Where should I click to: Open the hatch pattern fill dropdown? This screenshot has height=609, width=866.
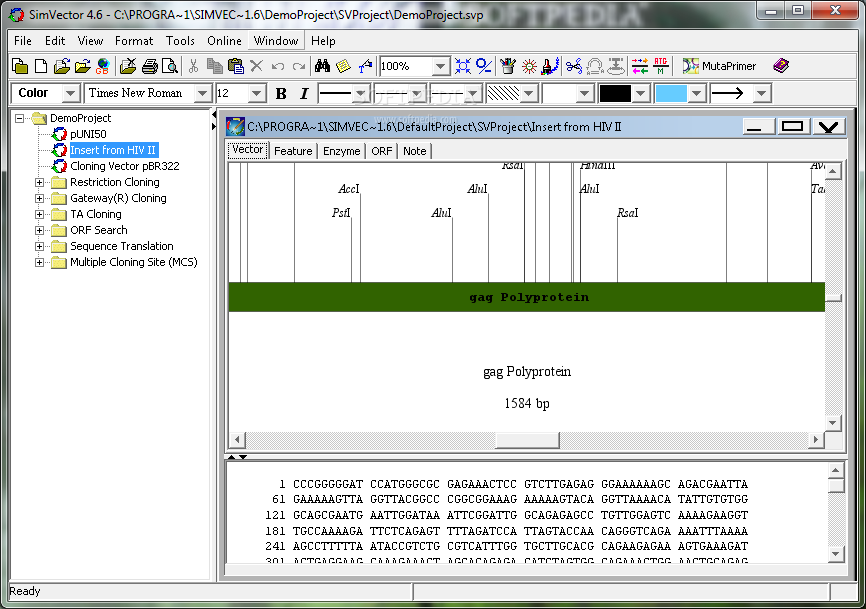click(529, 93)
